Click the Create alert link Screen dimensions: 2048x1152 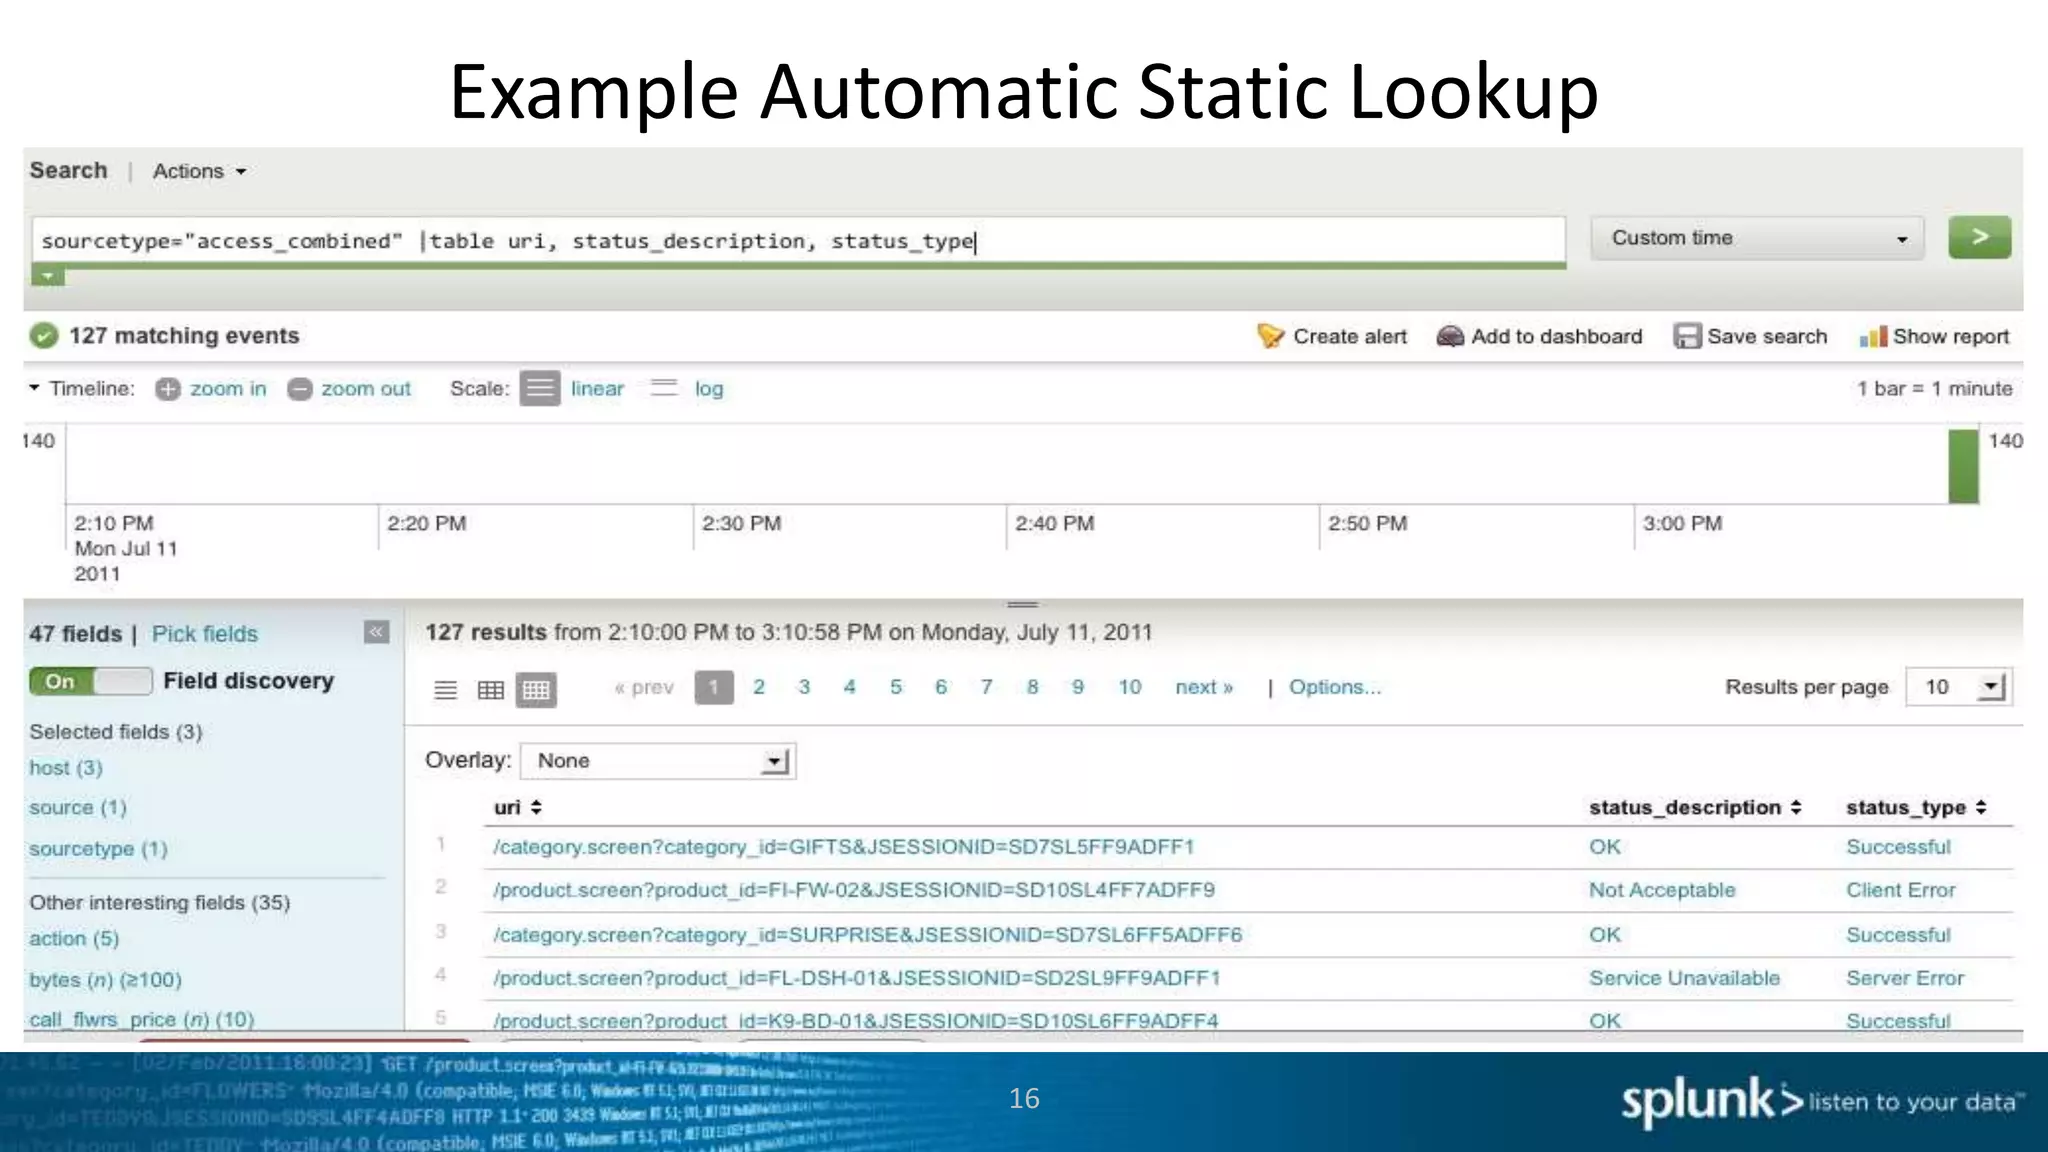click(x=1350, y=337)
